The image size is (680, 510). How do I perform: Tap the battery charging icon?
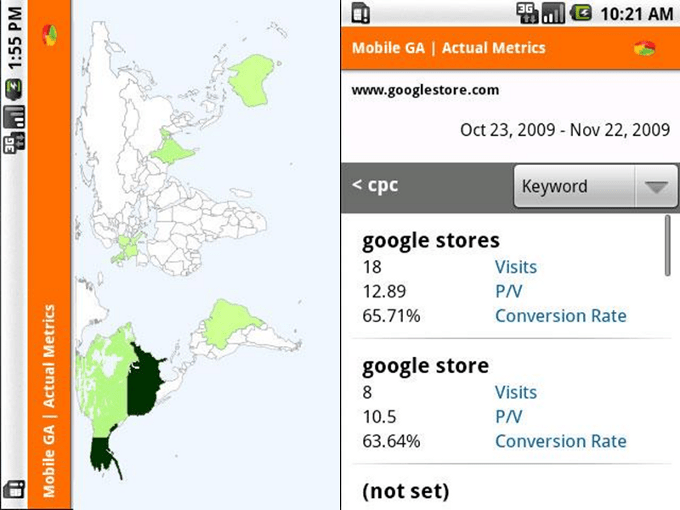(581, 13)
